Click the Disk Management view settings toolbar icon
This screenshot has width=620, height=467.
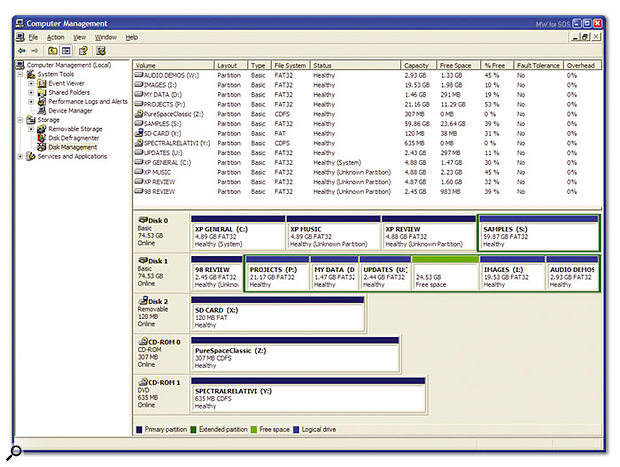pyautogui.click(x=101, y=51)
